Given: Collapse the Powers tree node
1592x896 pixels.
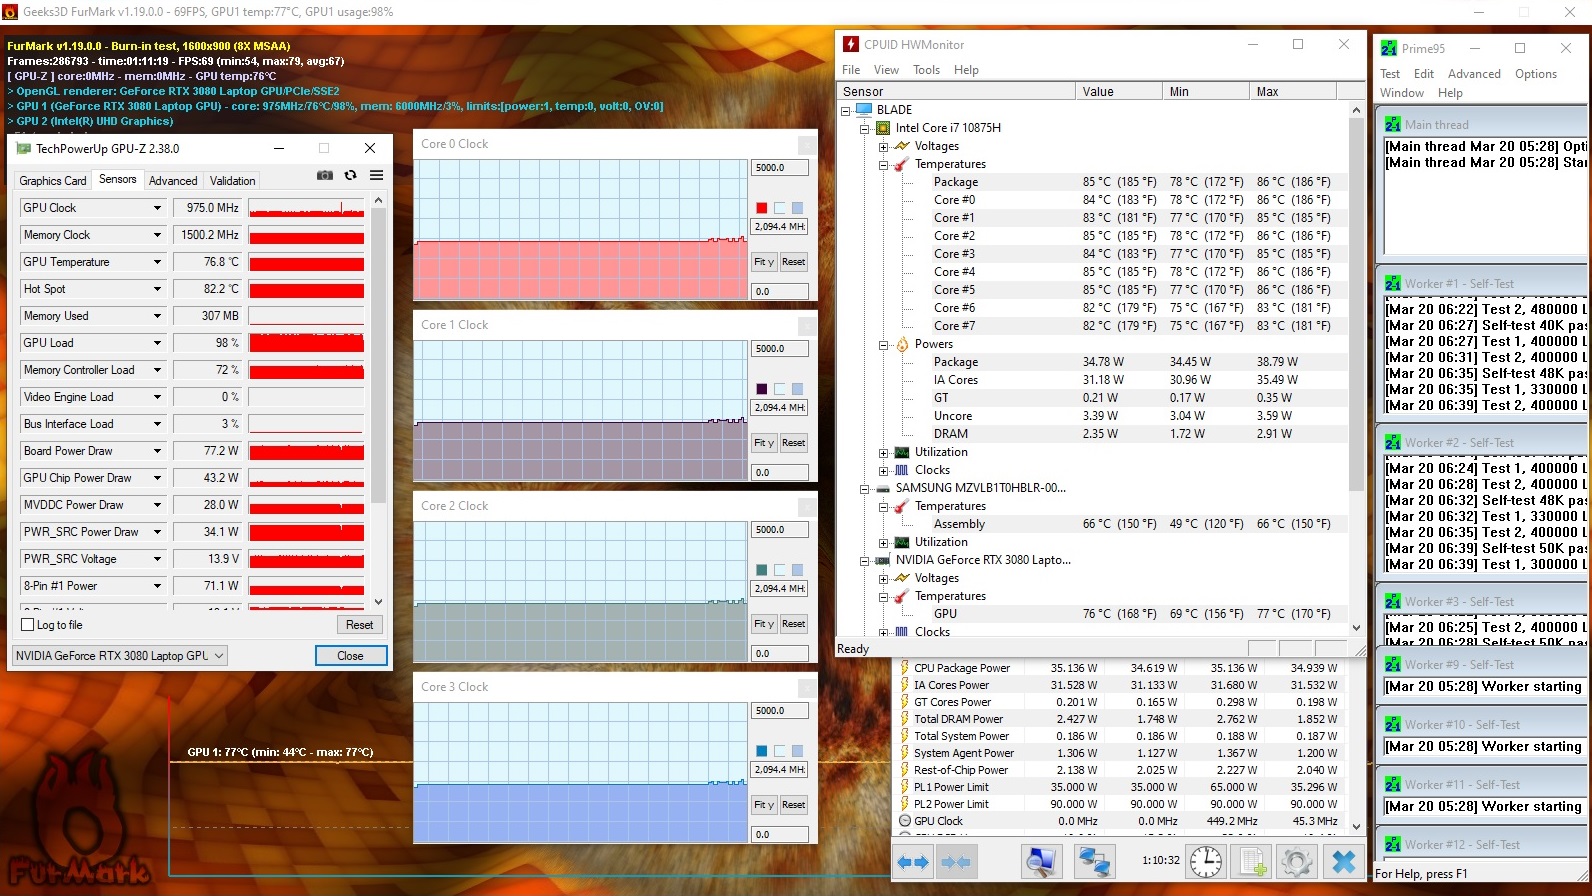Looking at the screenshot, I should tap(883, 344).
